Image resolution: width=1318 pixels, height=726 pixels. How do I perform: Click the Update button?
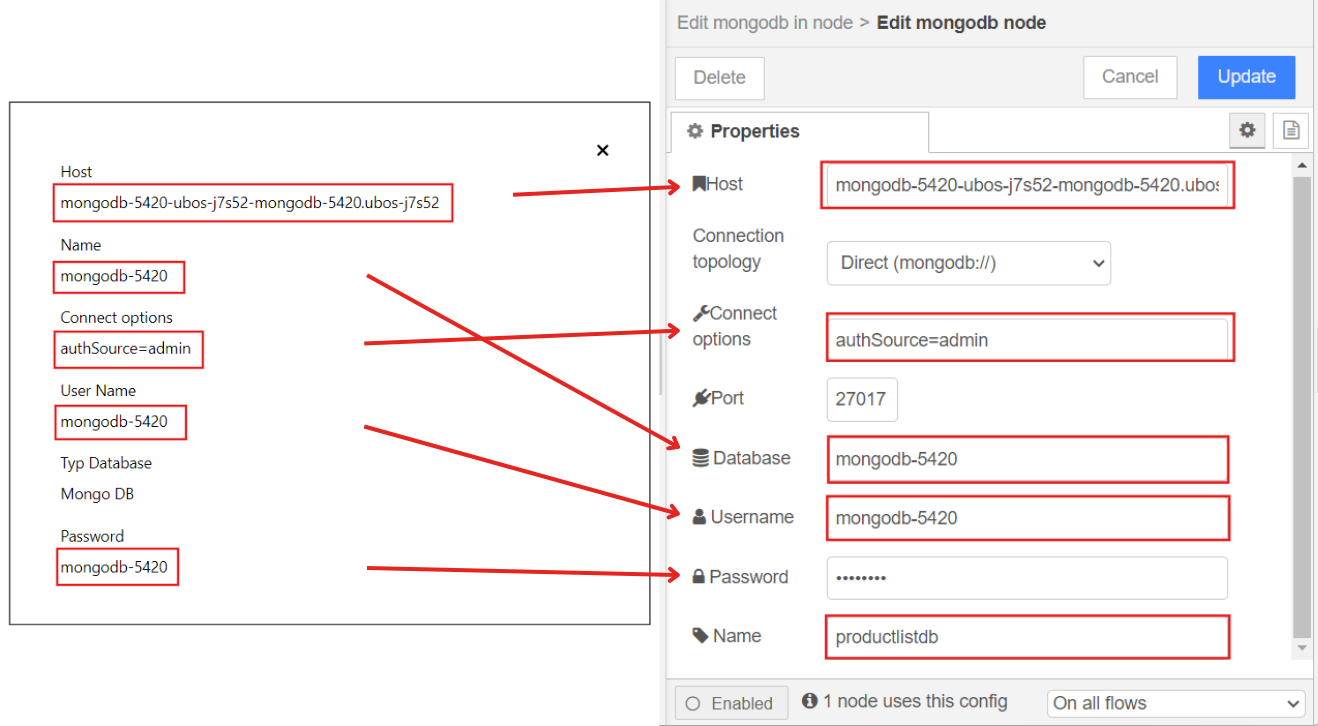coord(1246,77)
